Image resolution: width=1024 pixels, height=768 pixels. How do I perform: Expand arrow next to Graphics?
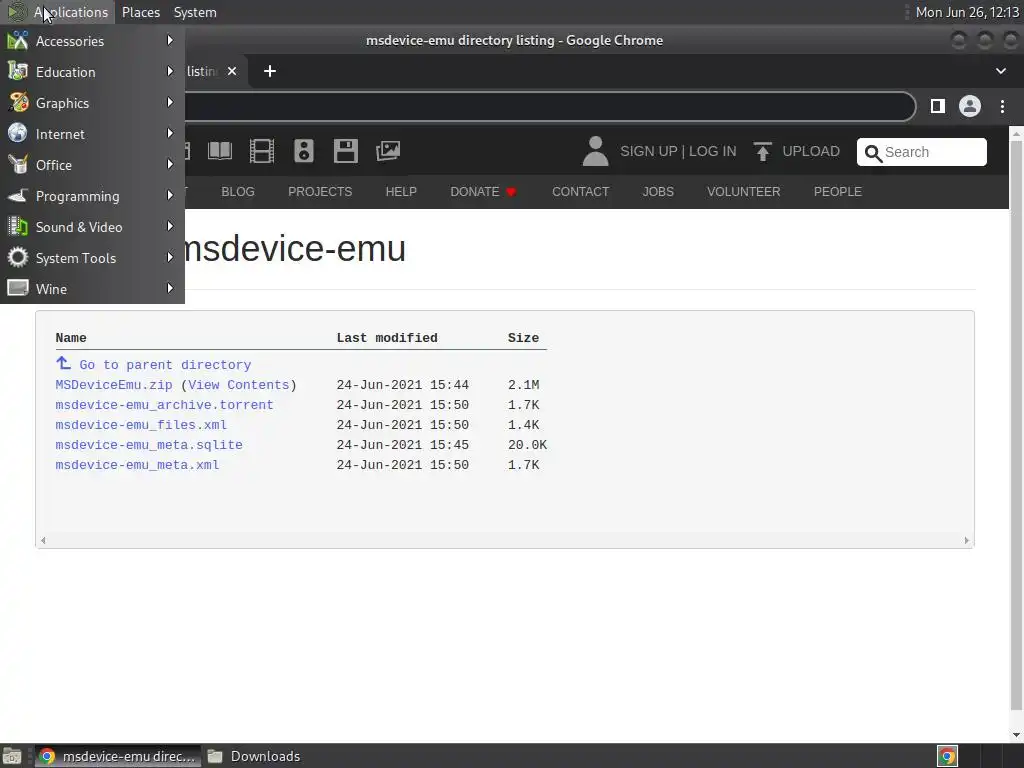[170, 103]
